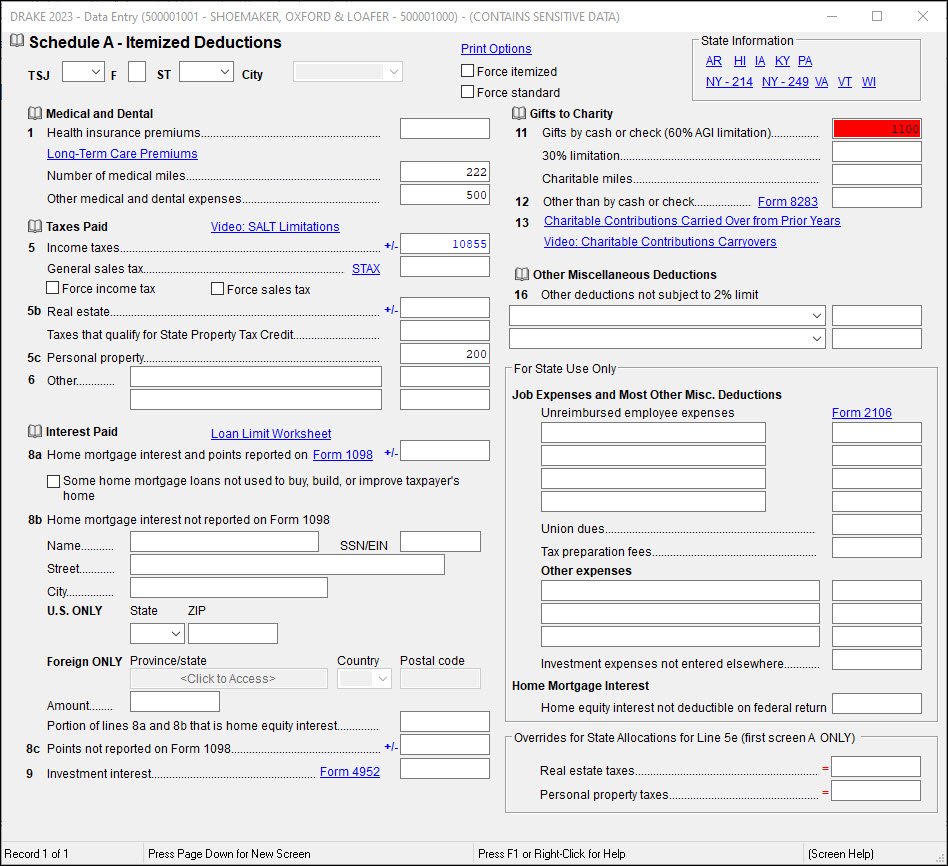The image size is (948, 866).
Task: Enable the Force standard checkbox
Action: tap(467, 91)
